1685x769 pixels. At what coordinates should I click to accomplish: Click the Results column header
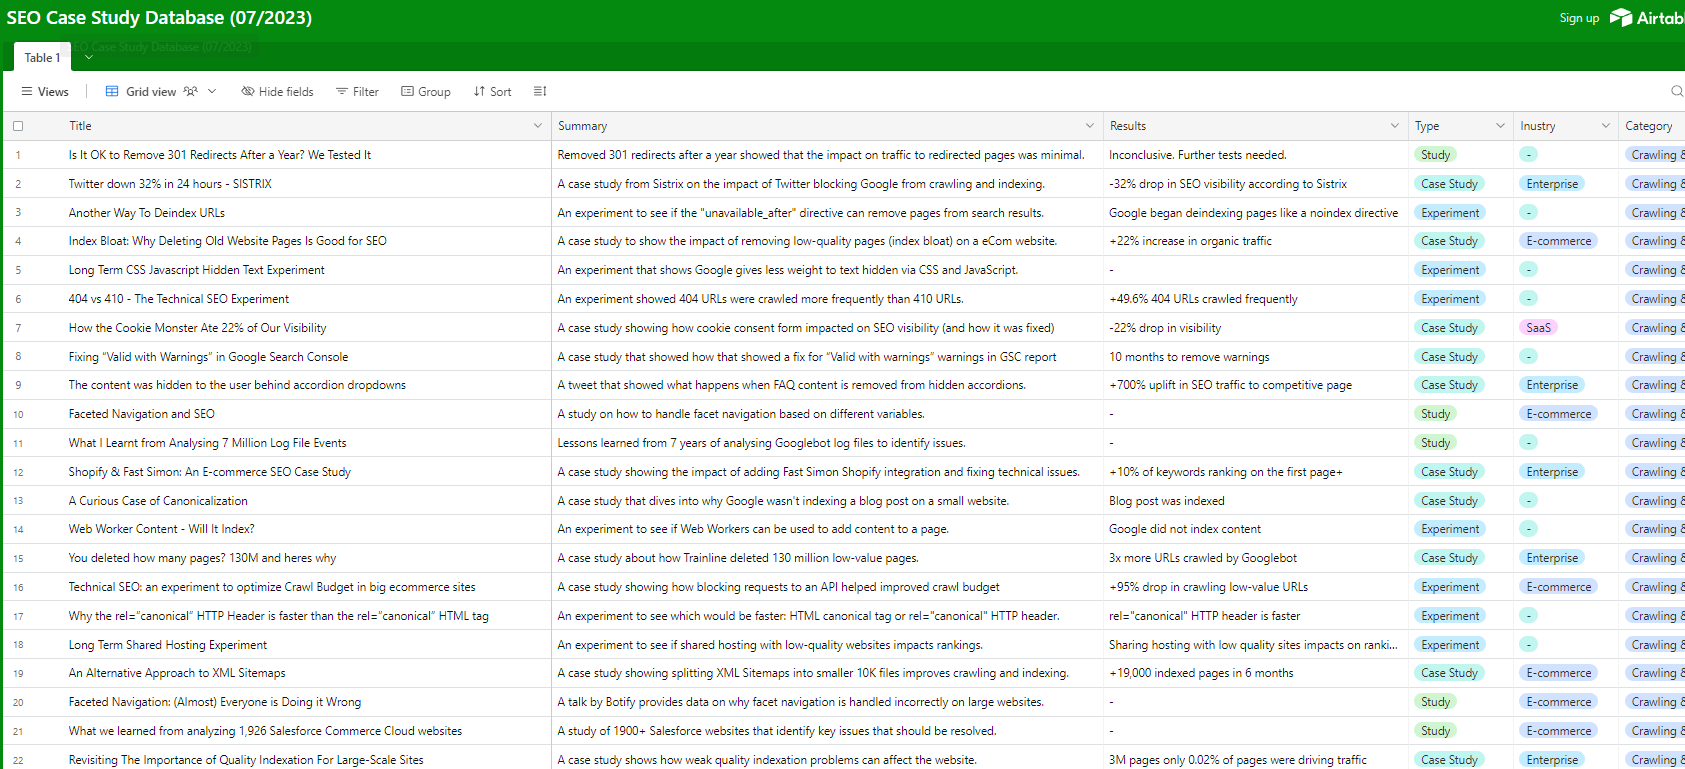1256,126
